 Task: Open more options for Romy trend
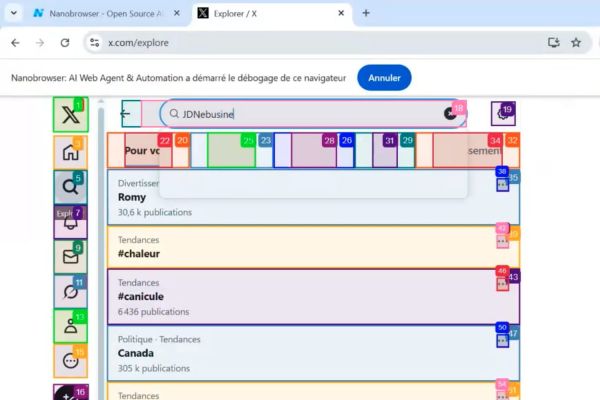coord(502,185)
